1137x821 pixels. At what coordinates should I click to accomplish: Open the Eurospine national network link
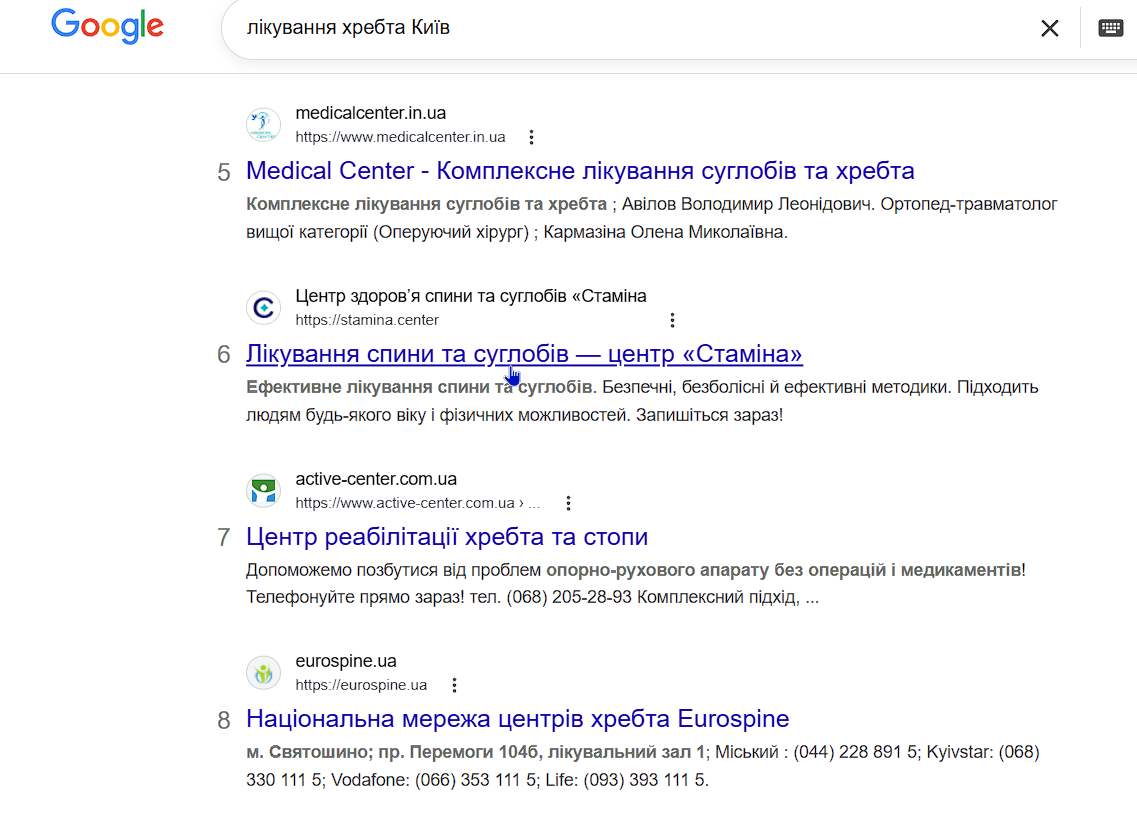click(517, 719)
